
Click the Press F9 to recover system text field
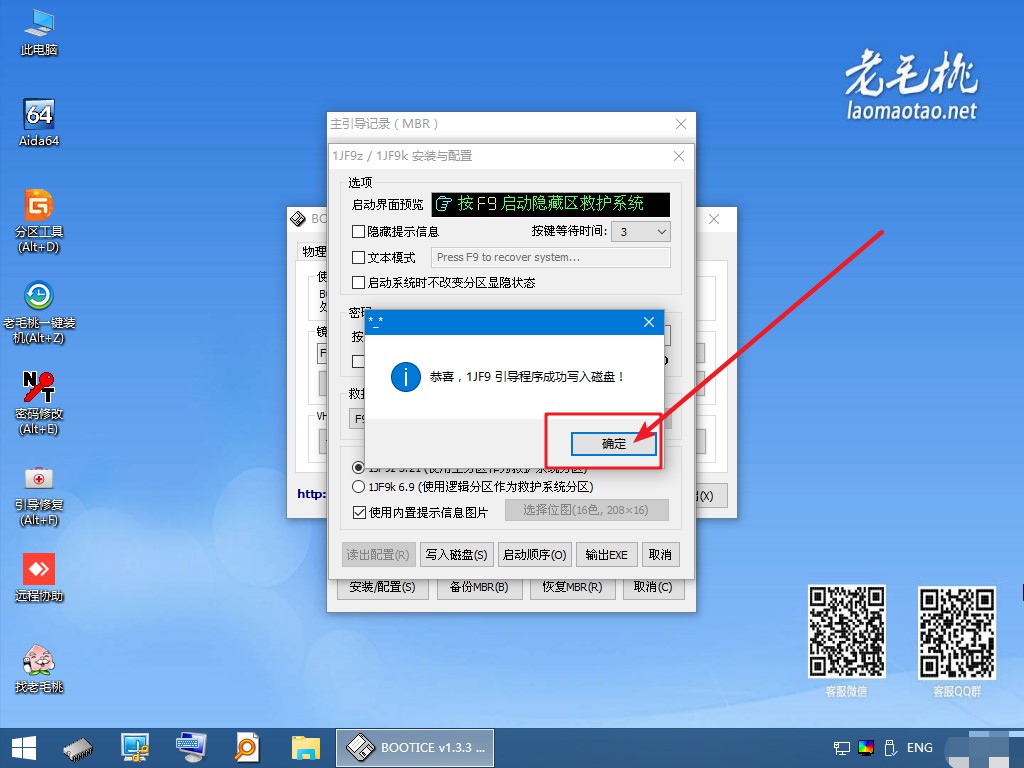pos(551,257)
